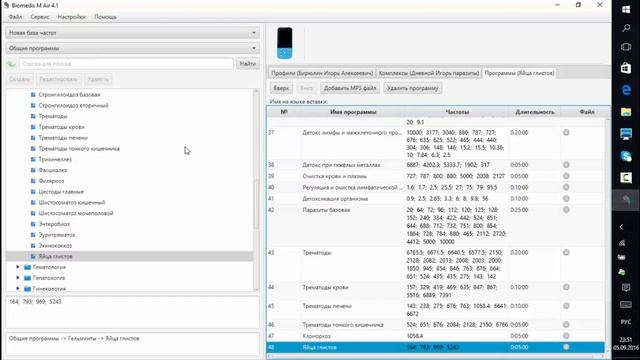
Task: Toggle file circle for Очистка крови и плазмы
Action: click(x=566, y=176)
